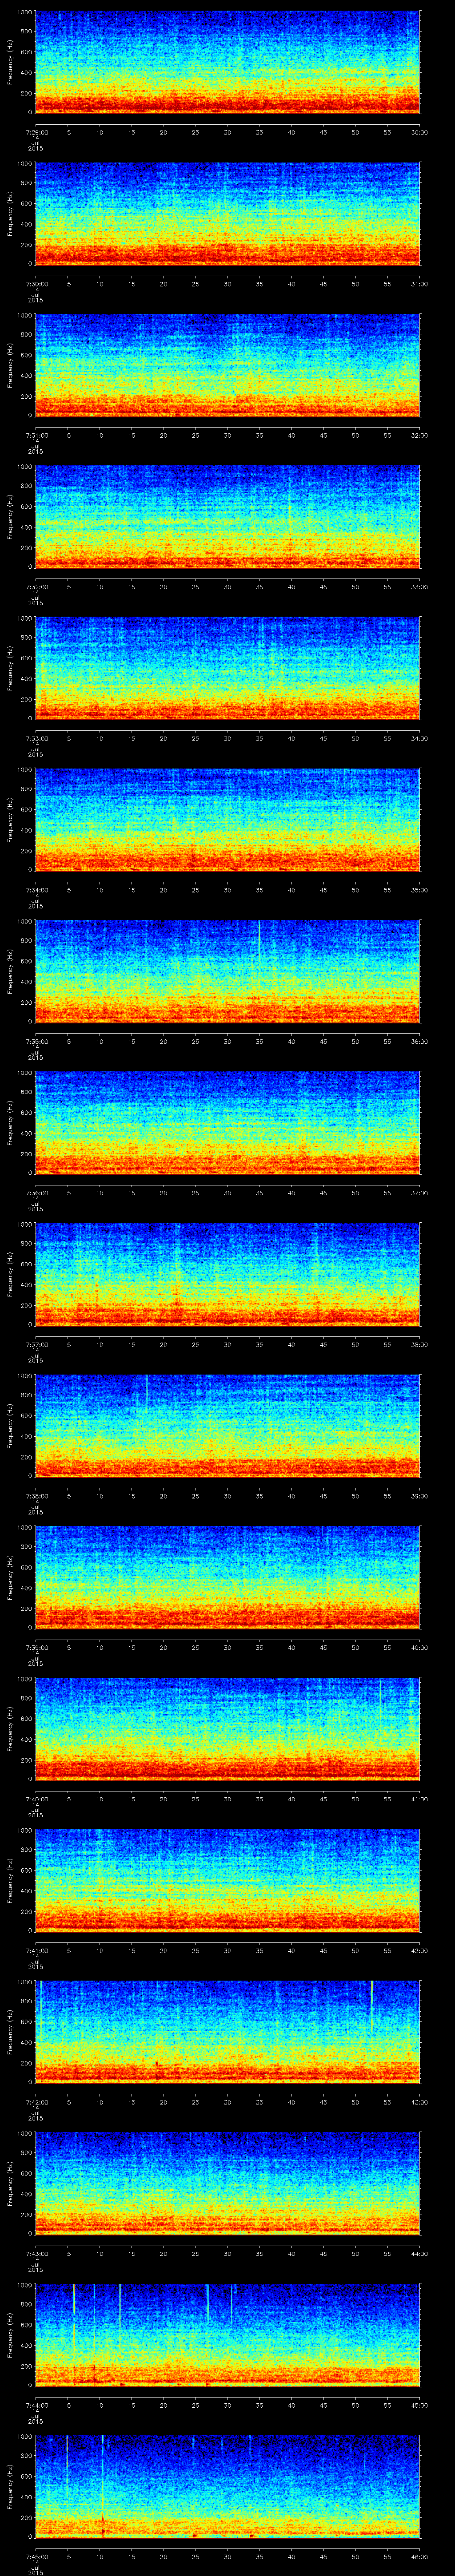View the spectrogram panel starting at 7:35:00
This screenshot has width=455, height=2576.
(x=228, y=970)
